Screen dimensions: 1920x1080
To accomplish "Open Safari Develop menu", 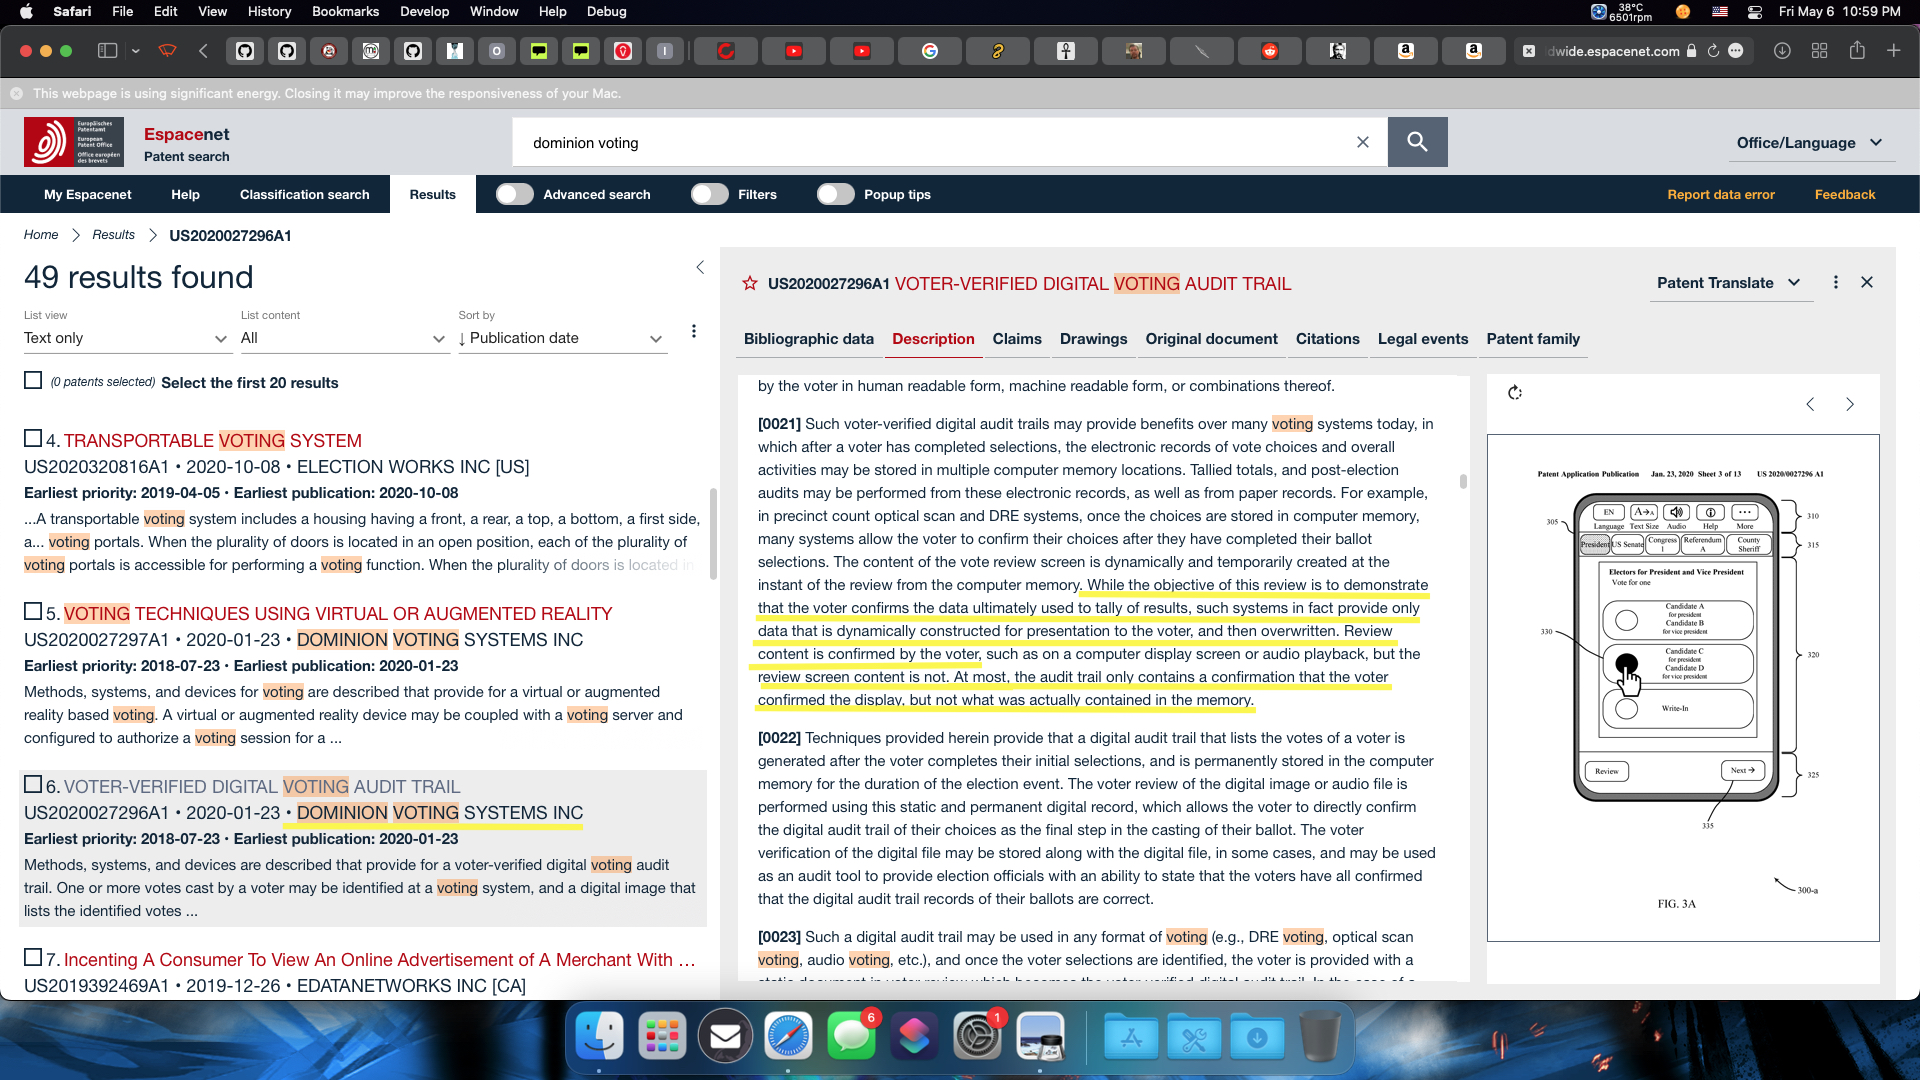I will click(424, 11).
